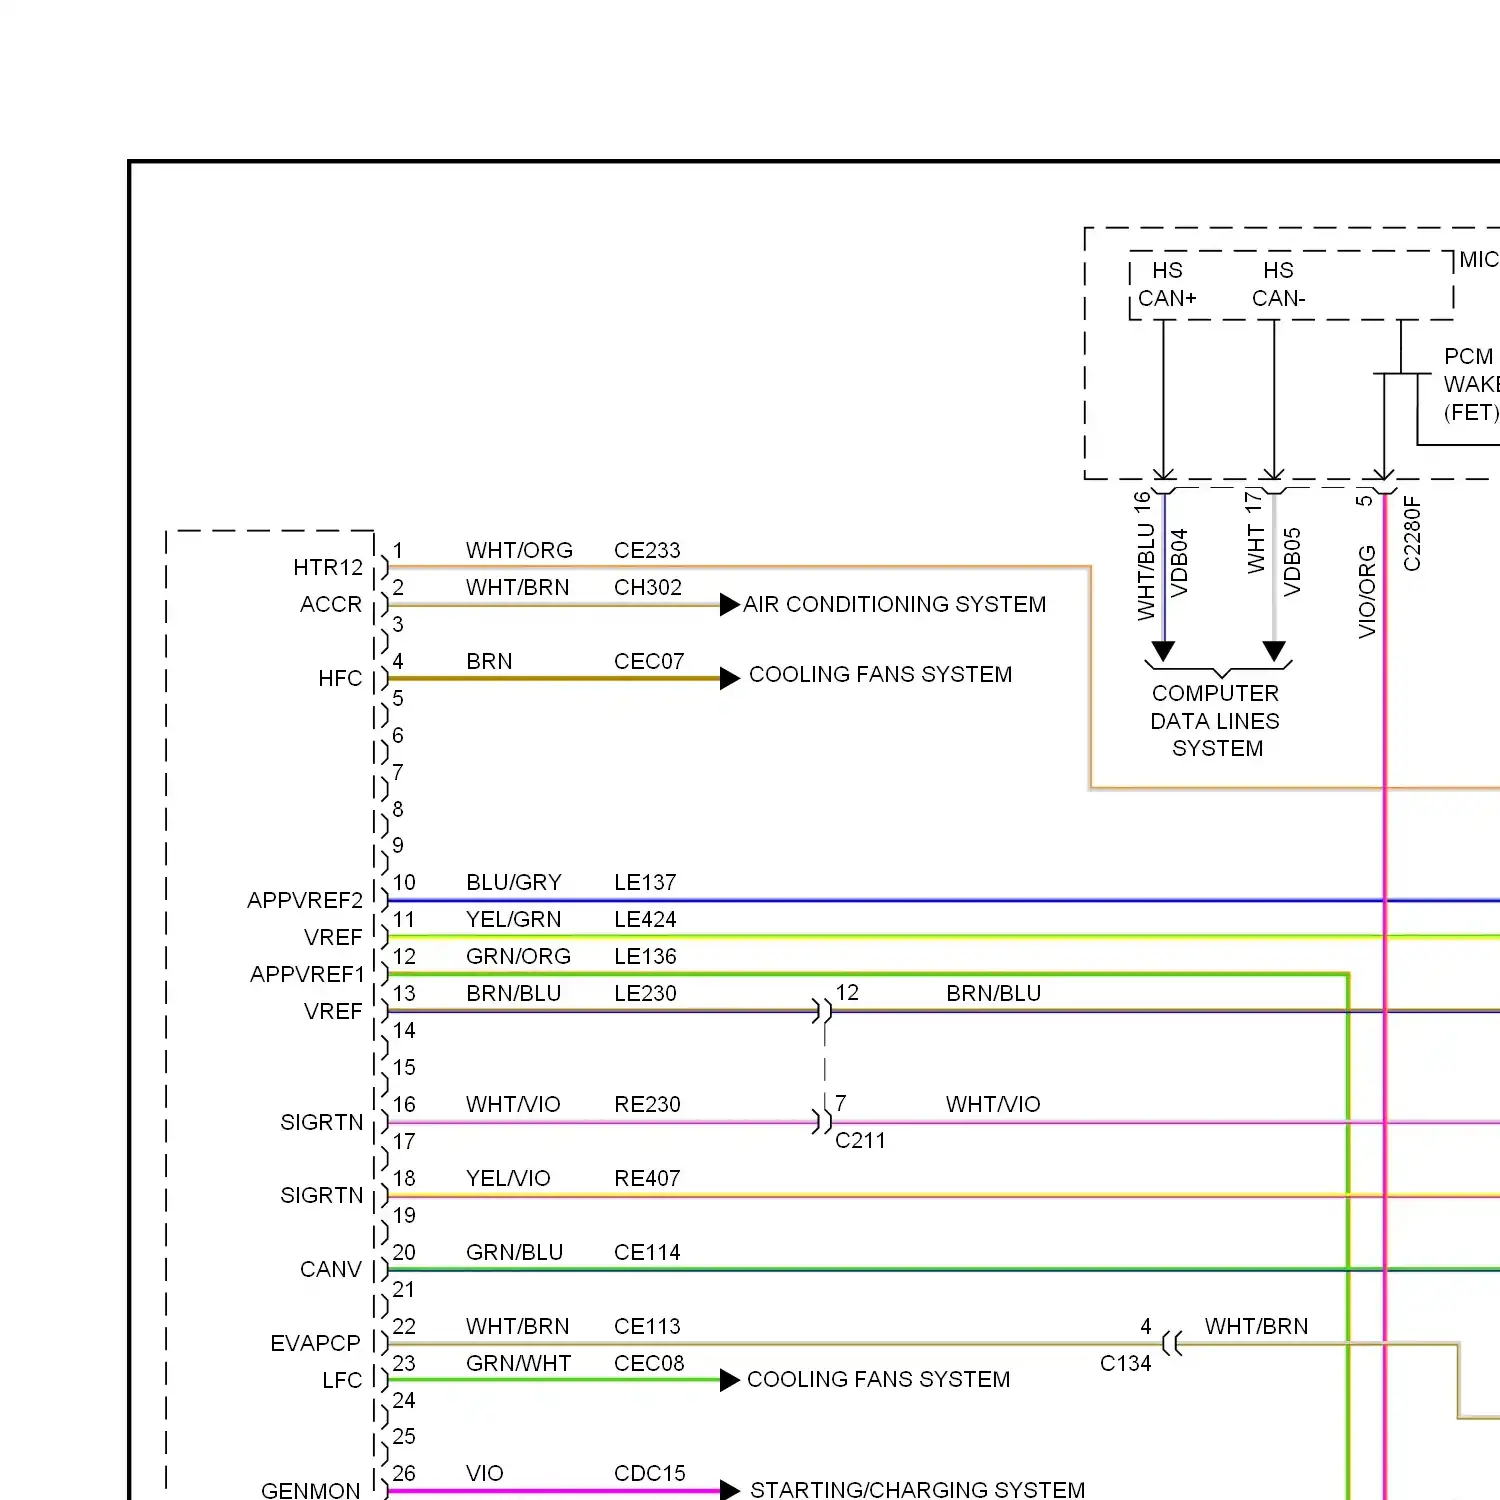Image resolution: width=1500 pixels, height=1500 pixels.
Task: Click COOLING FANS SYSTEM beside CEC08
Action: pyautogui.click(x=879, y=1380)
